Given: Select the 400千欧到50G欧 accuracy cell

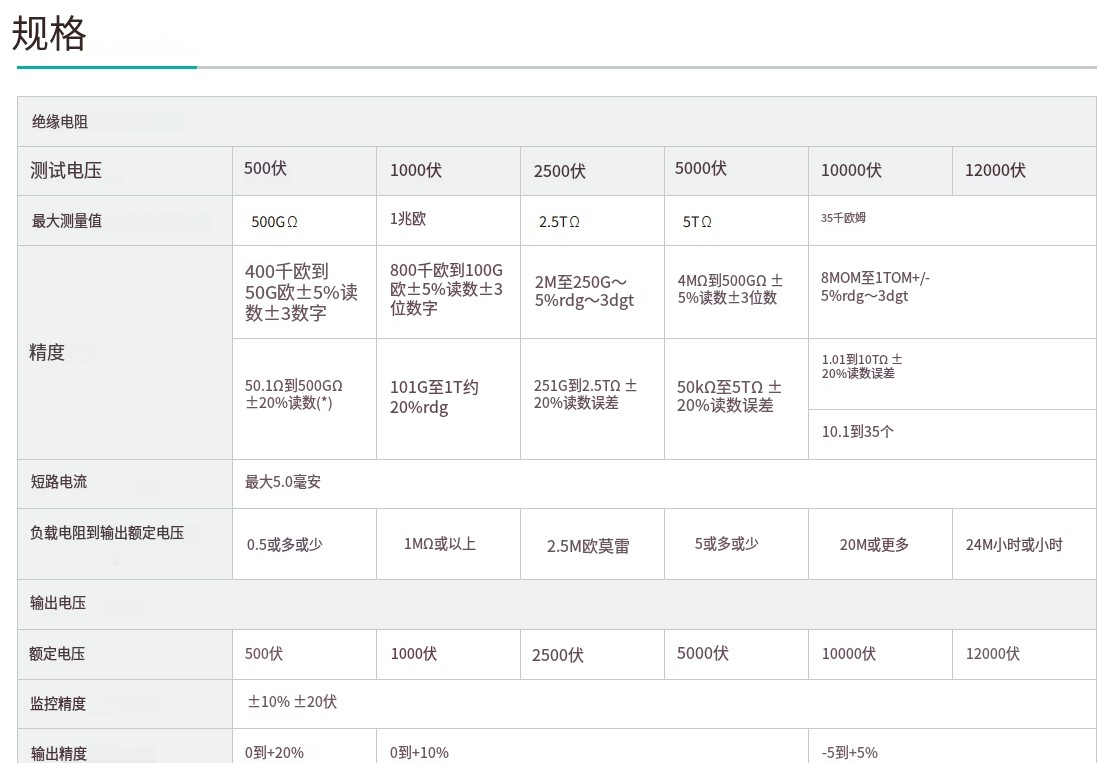Looking at the screenshot, I should click(x=301, y=292).
